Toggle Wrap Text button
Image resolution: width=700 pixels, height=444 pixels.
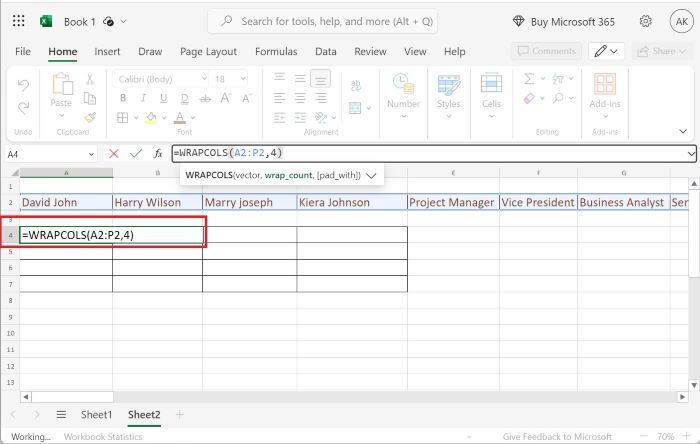[356, 85]
